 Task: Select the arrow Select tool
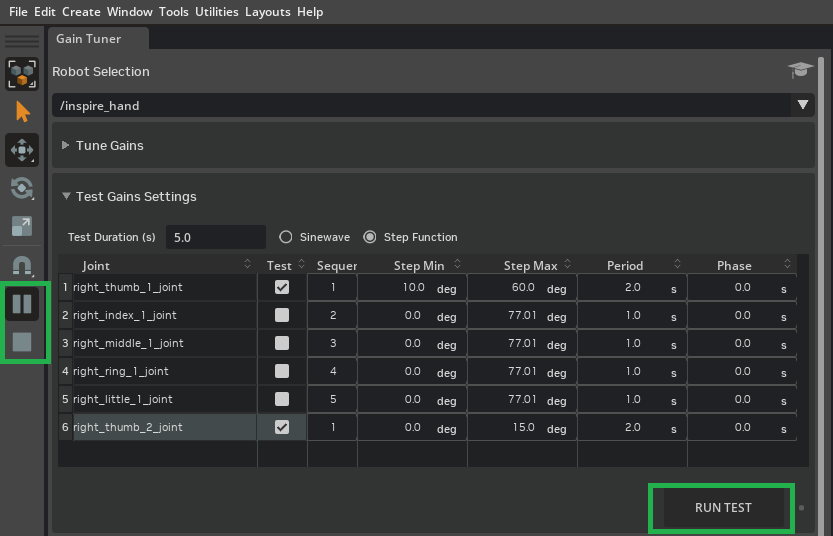22,111
